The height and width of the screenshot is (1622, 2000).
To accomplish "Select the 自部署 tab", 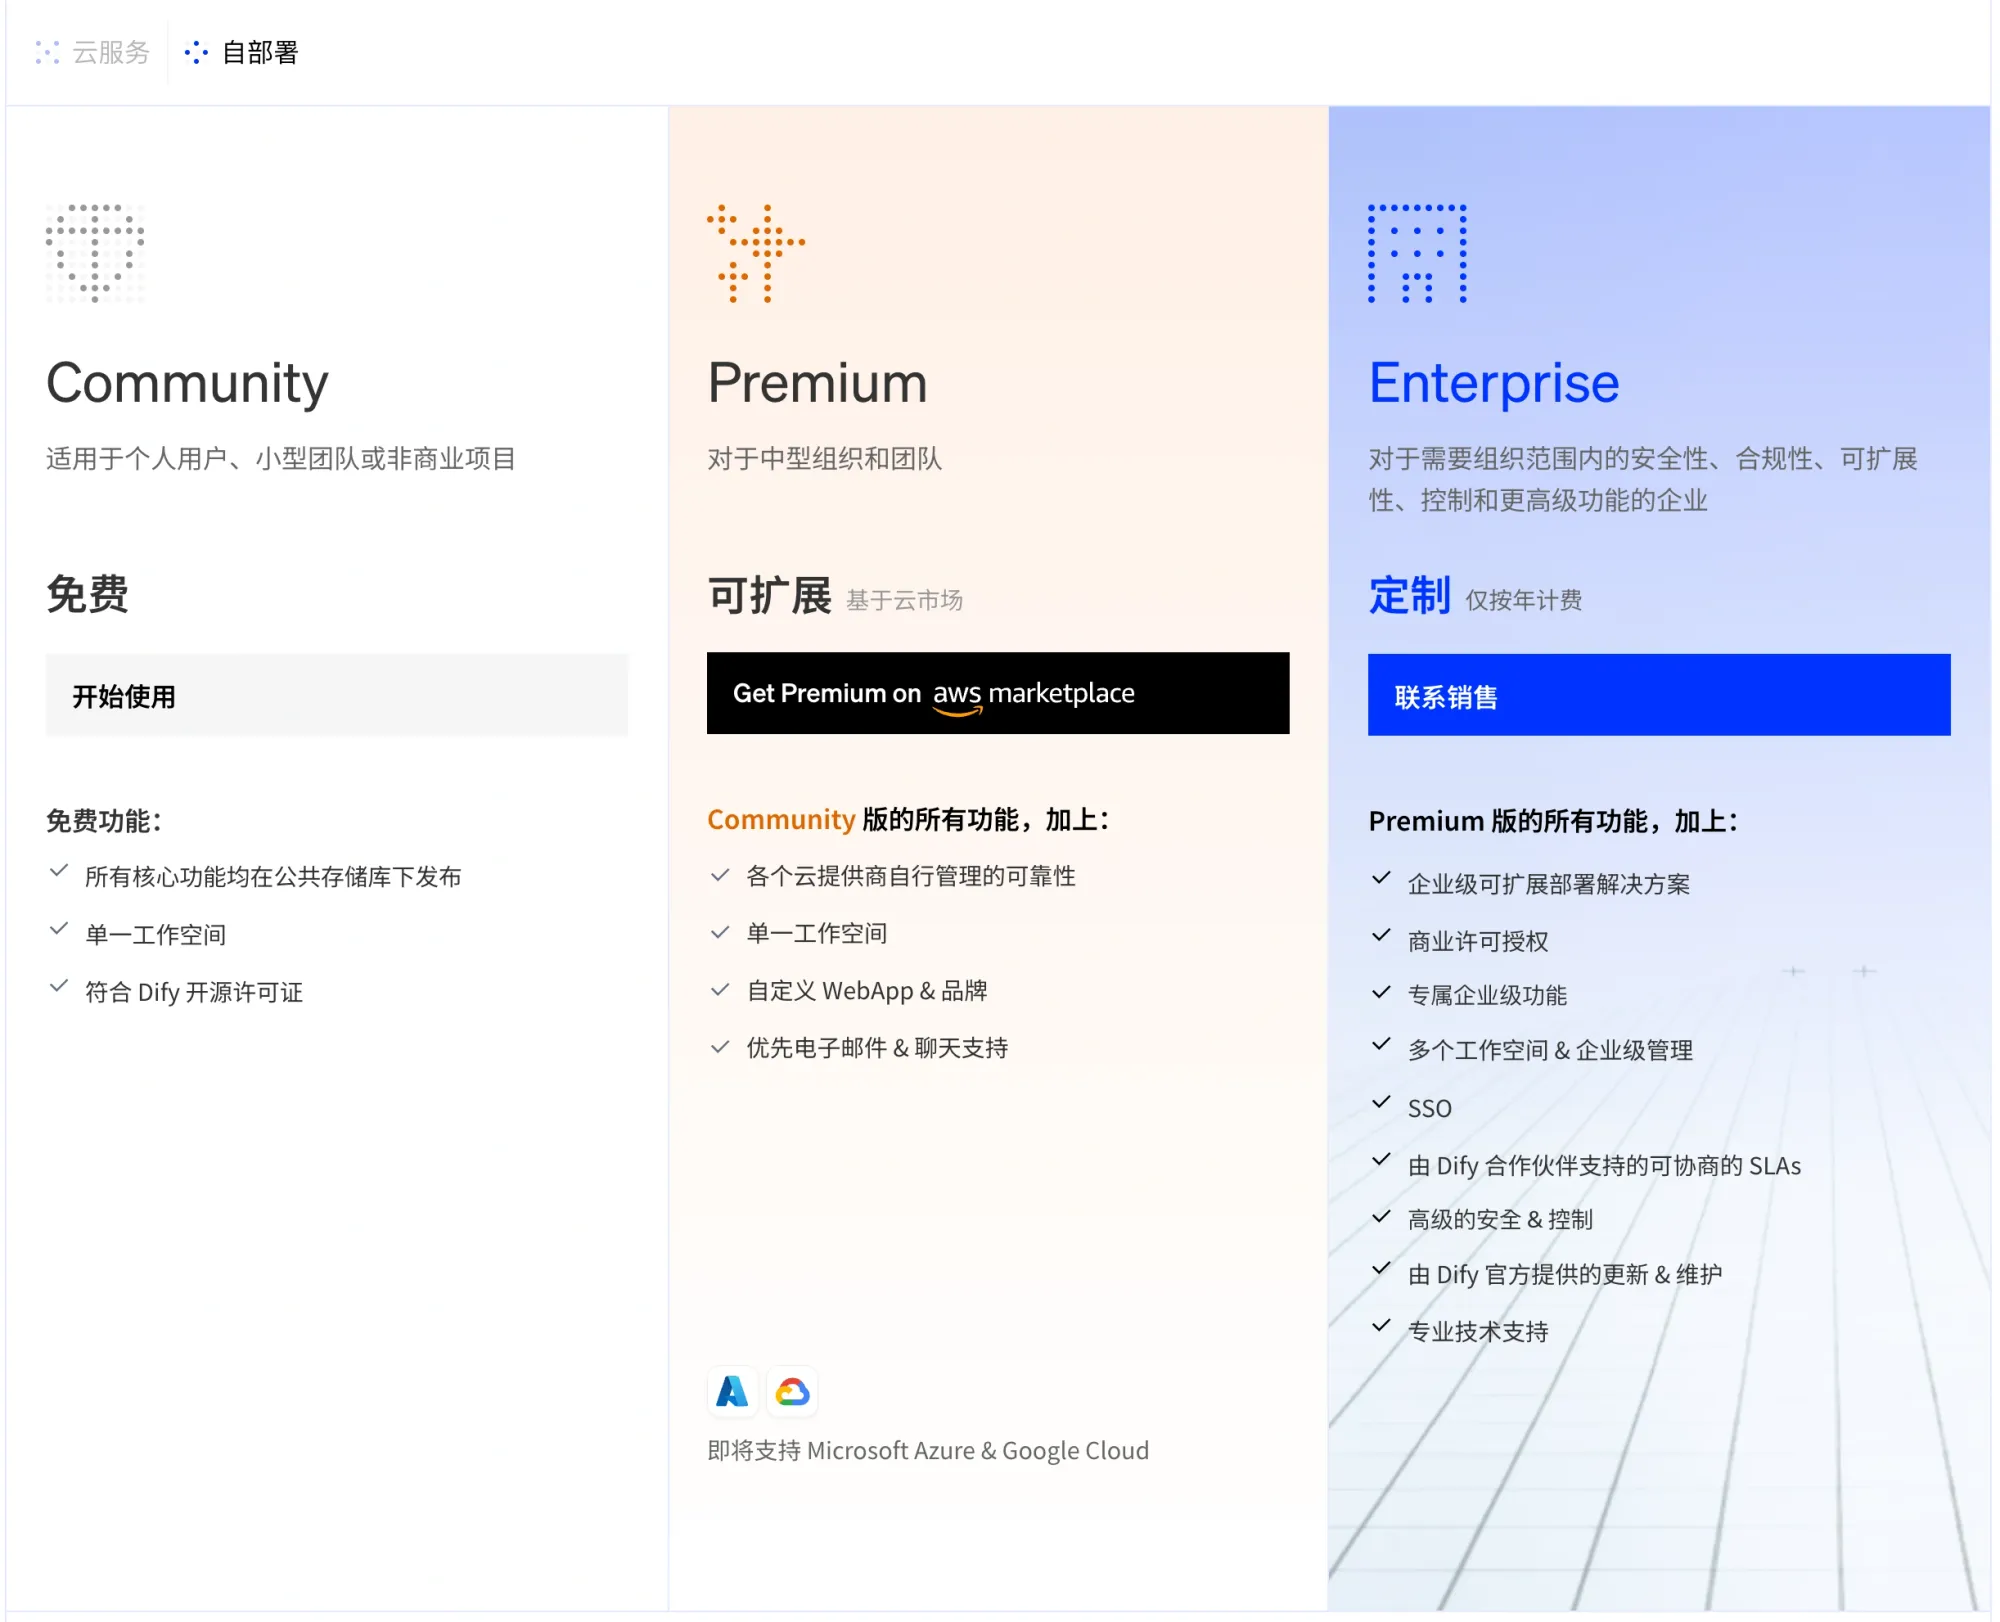I will [x=242, y=52].
